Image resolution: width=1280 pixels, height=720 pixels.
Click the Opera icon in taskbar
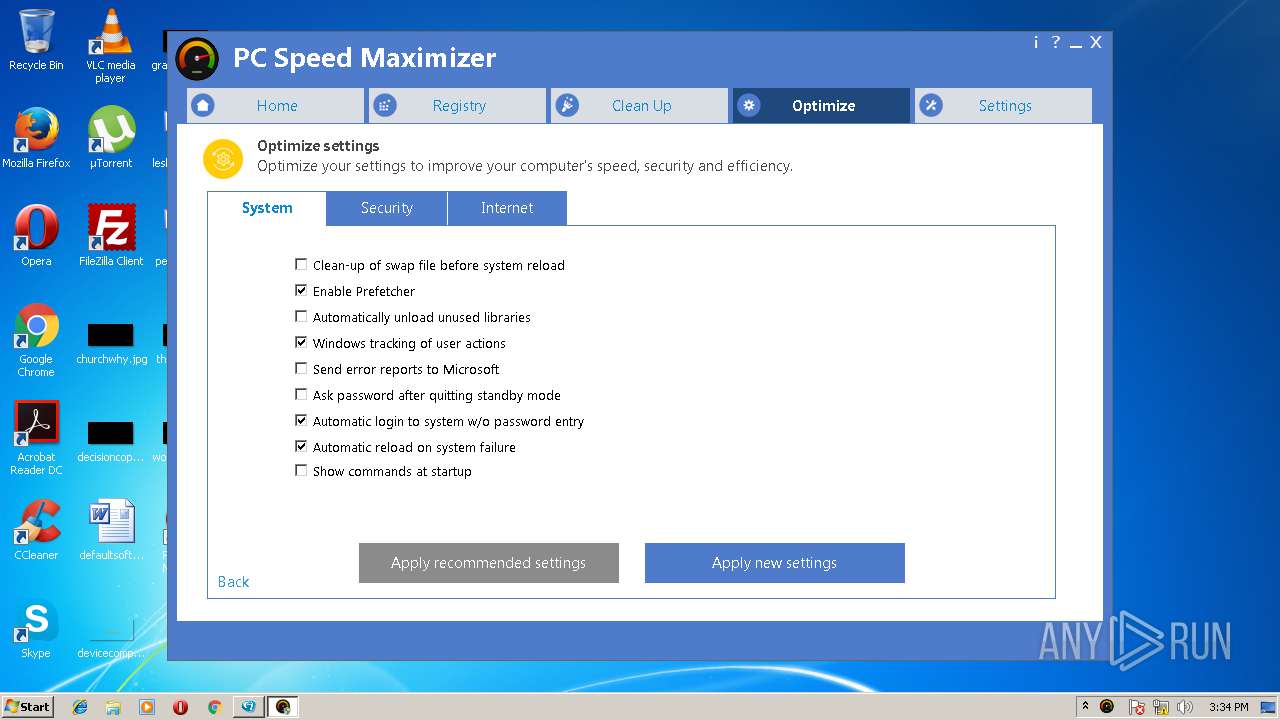181,707
